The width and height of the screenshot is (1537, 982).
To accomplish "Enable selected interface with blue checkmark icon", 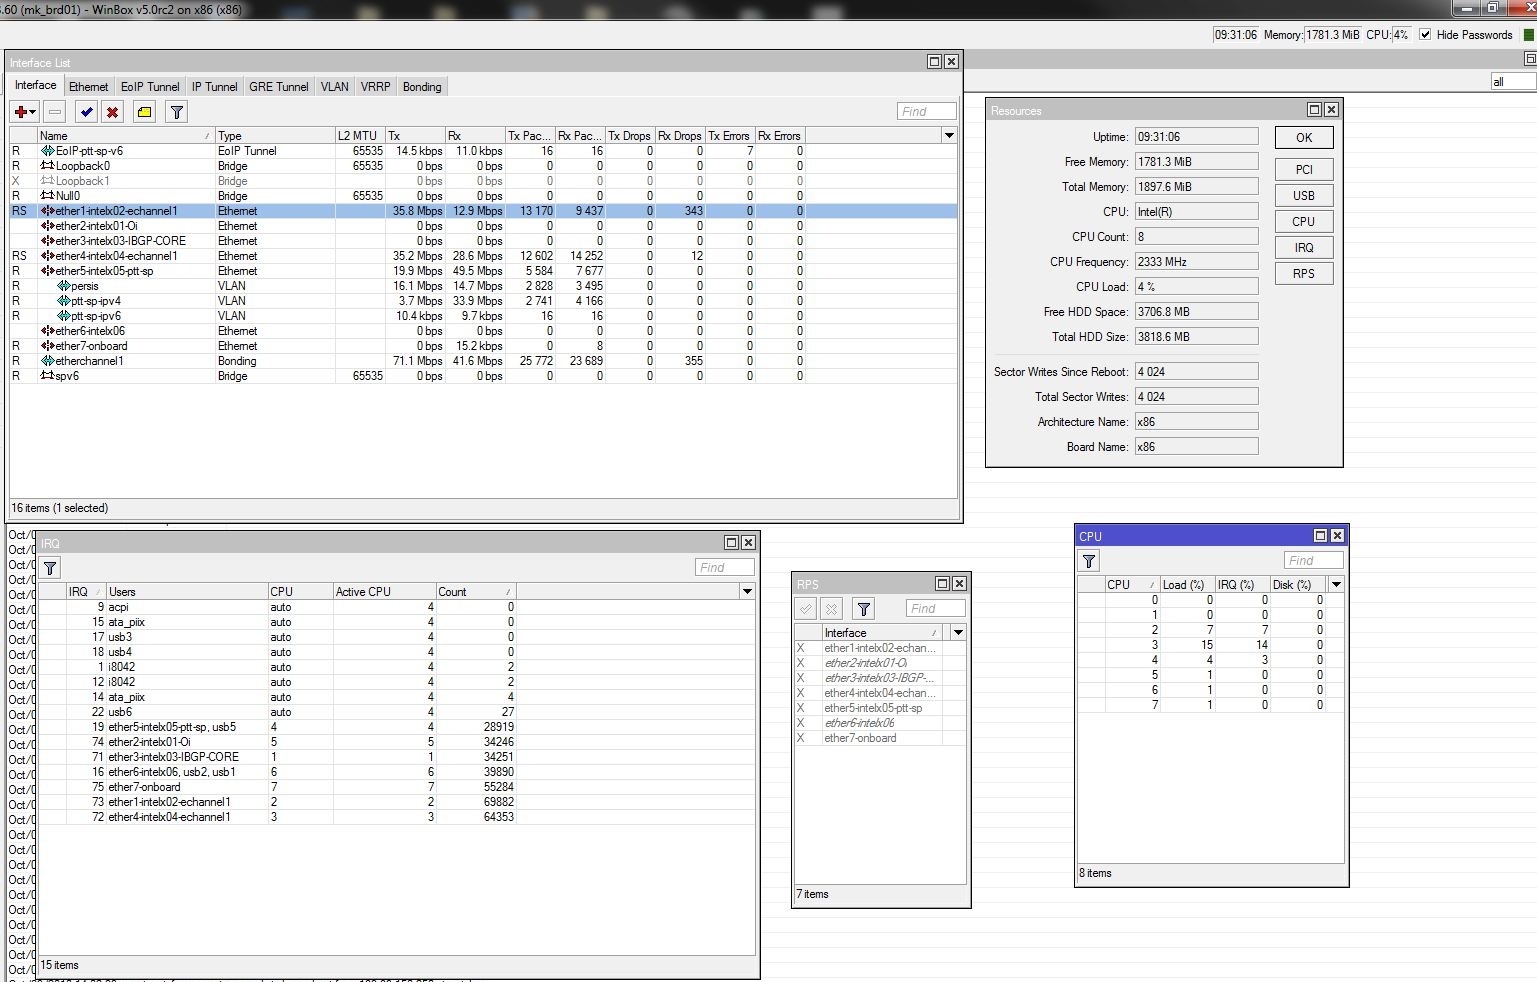I will pos(86,112).
